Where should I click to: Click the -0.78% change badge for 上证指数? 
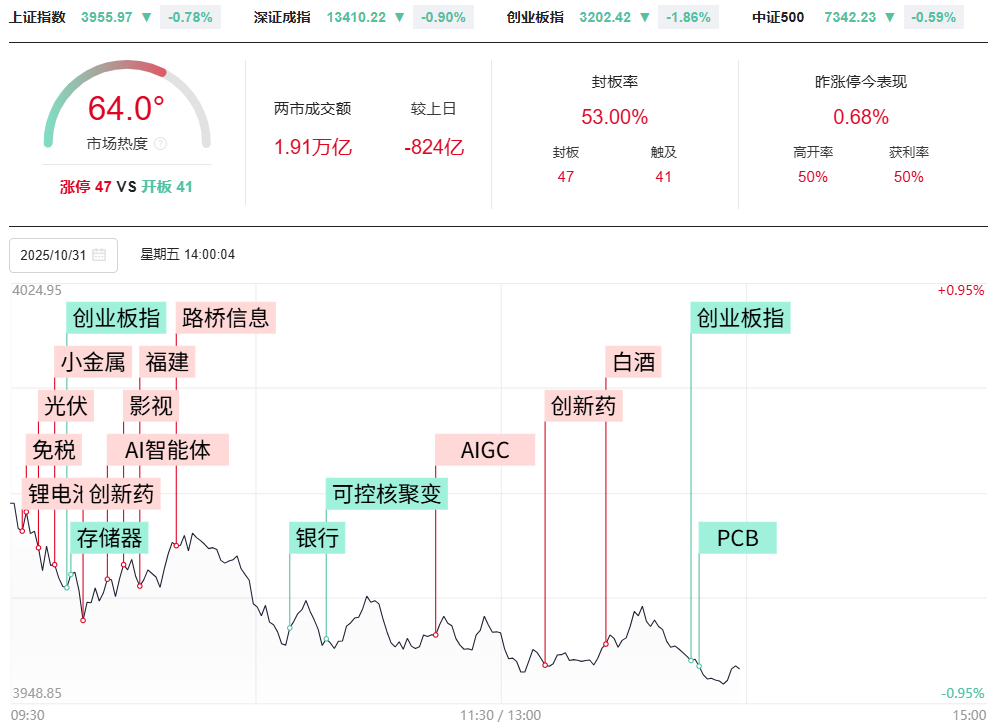point(189,17)
